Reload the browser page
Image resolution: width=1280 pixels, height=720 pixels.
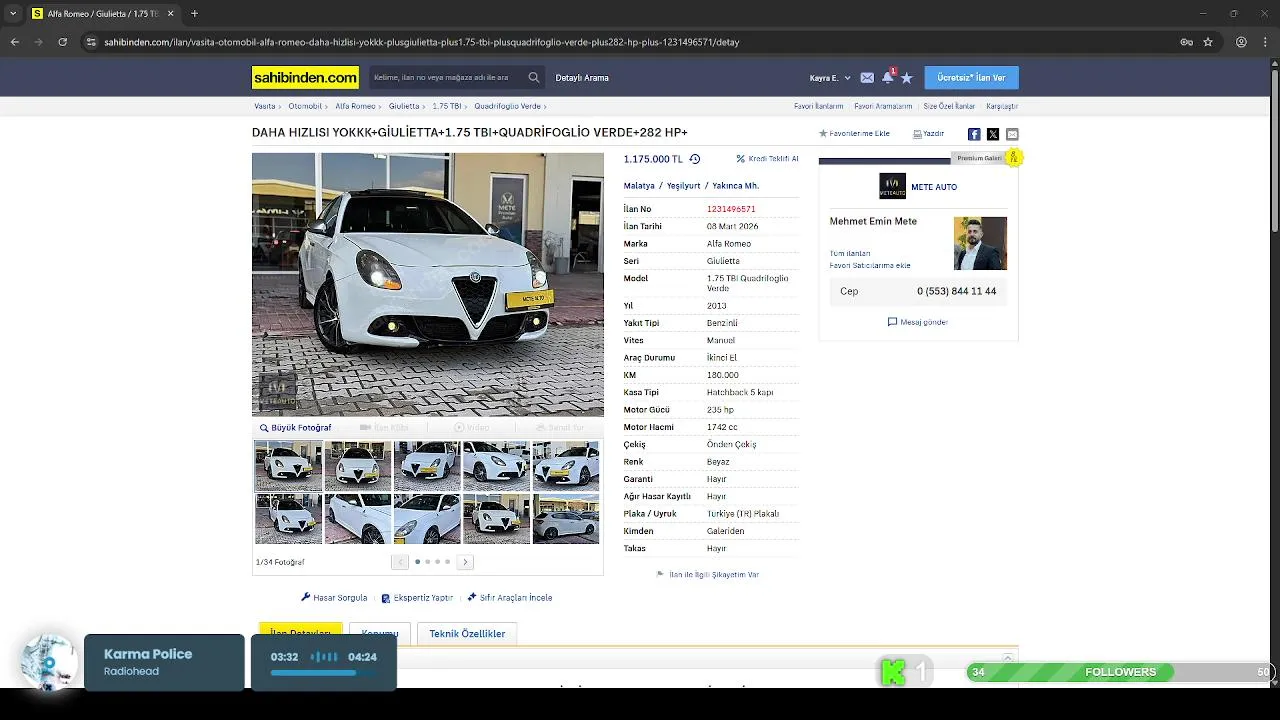coord(62,42)
